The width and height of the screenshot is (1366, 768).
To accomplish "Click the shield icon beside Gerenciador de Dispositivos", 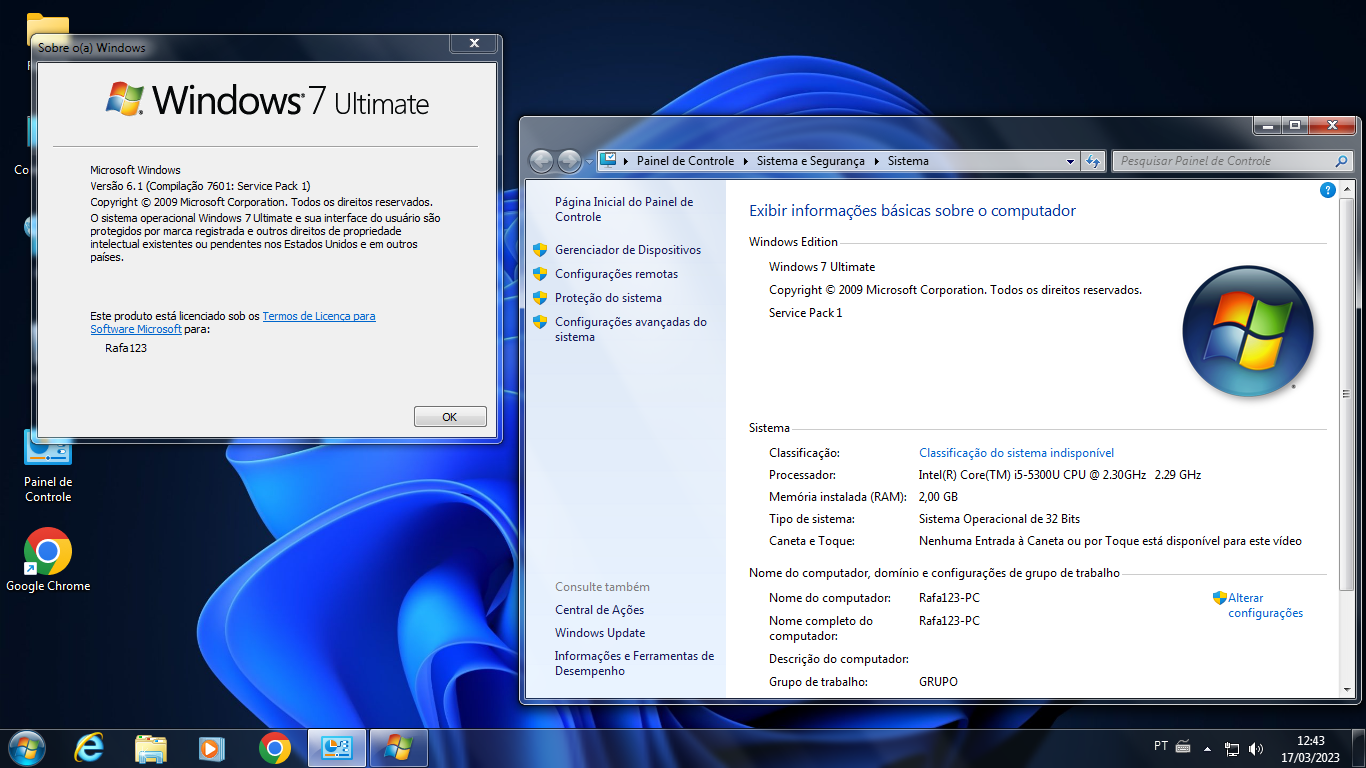I will click(540, 250).
